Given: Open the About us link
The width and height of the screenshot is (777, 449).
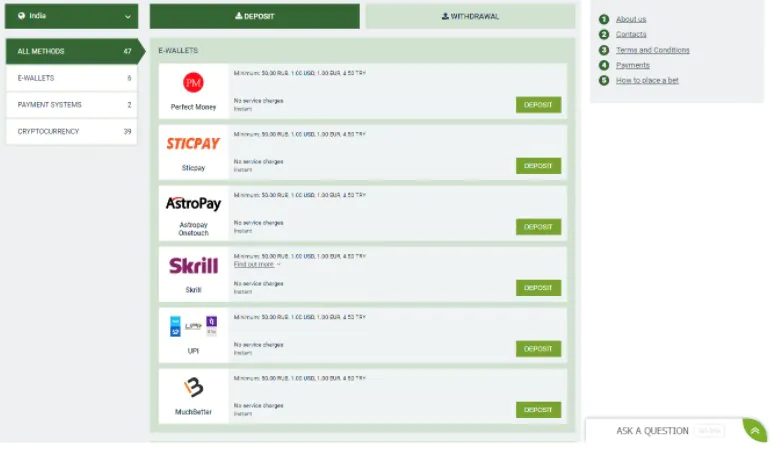Looking at the screenshot, I should point(631,19).
